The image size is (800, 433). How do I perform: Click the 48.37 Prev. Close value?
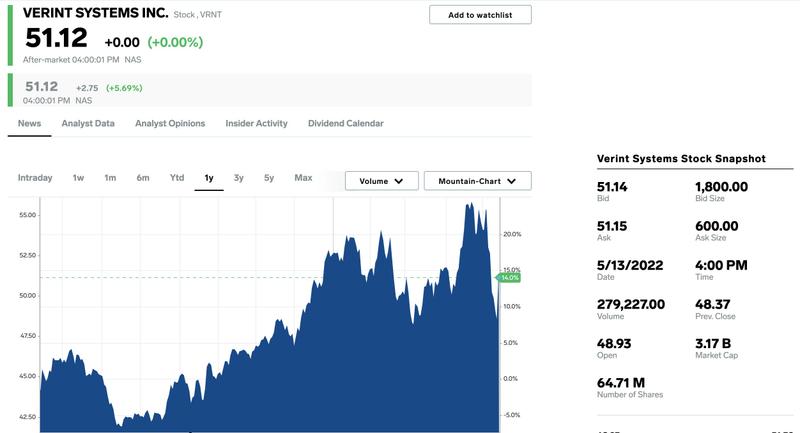pyautogui.click(x=712, y=304)
